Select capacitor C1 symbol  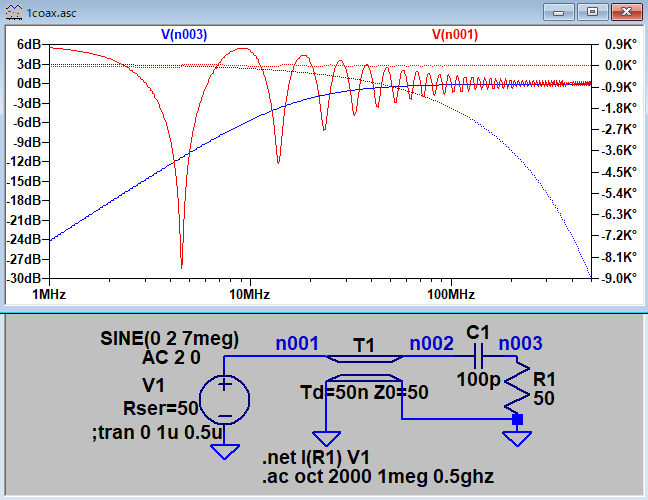pyautogui.click(x=478, y=356)
